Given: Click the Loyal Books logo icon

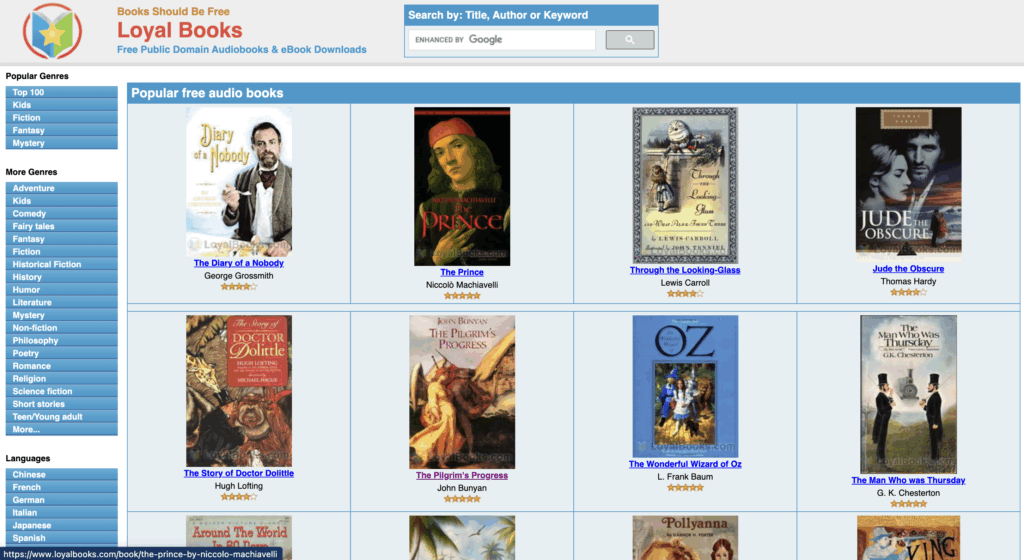Looking at the screenshot, I should [52, 31].
